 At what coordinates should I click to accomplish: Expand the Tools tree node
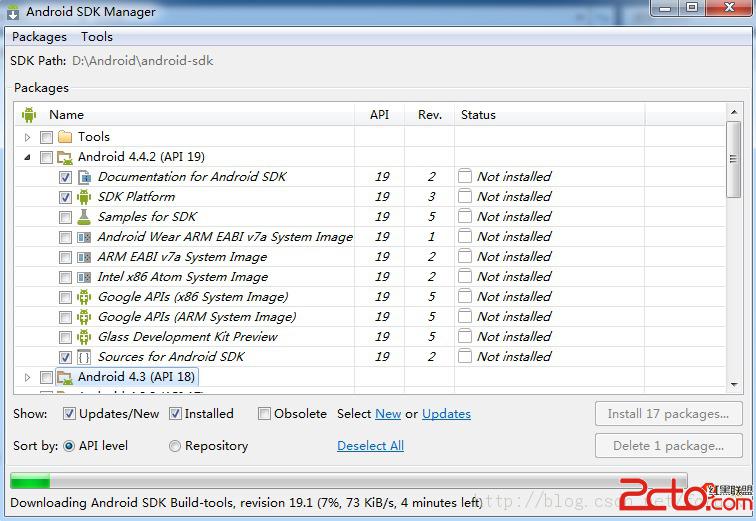tap(27, 137)
